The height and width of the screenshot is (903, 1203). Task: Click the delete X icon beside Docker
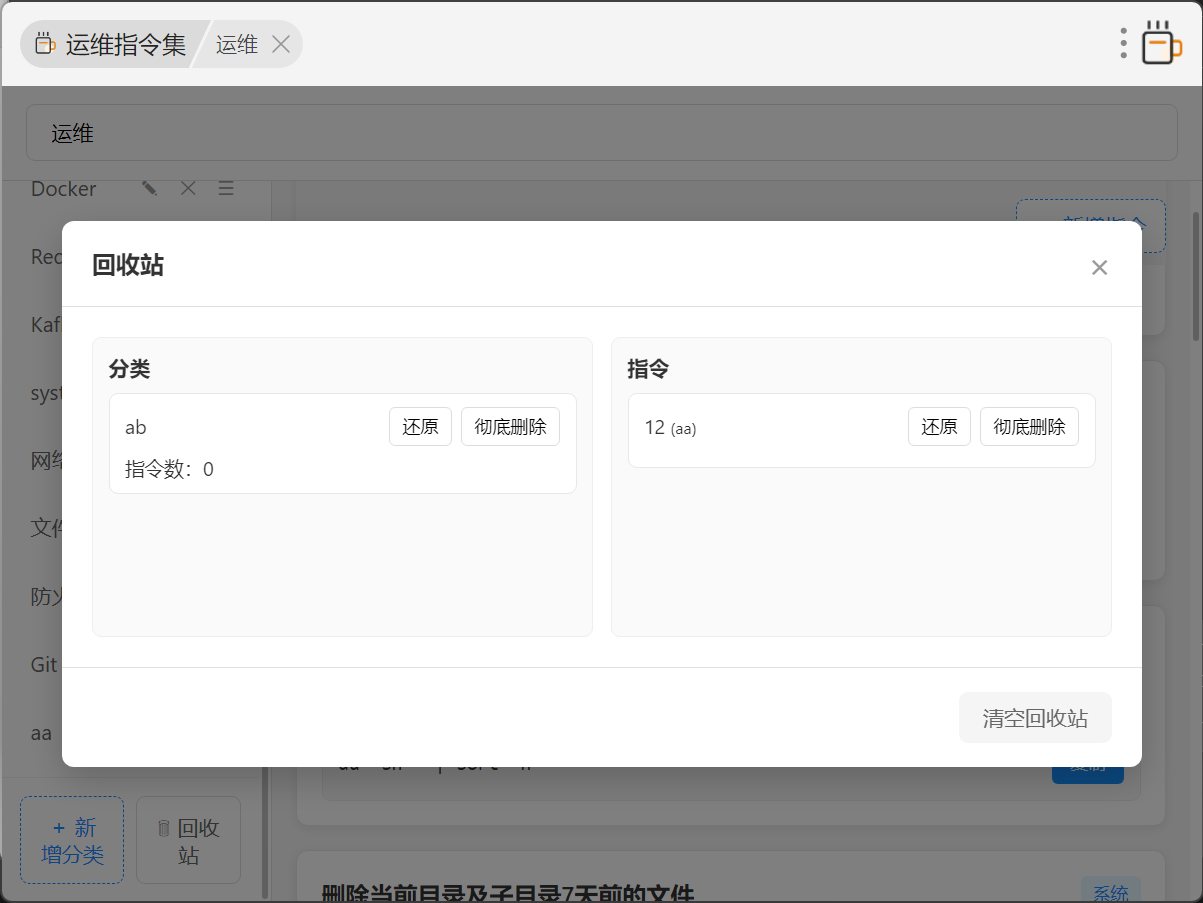188,188
